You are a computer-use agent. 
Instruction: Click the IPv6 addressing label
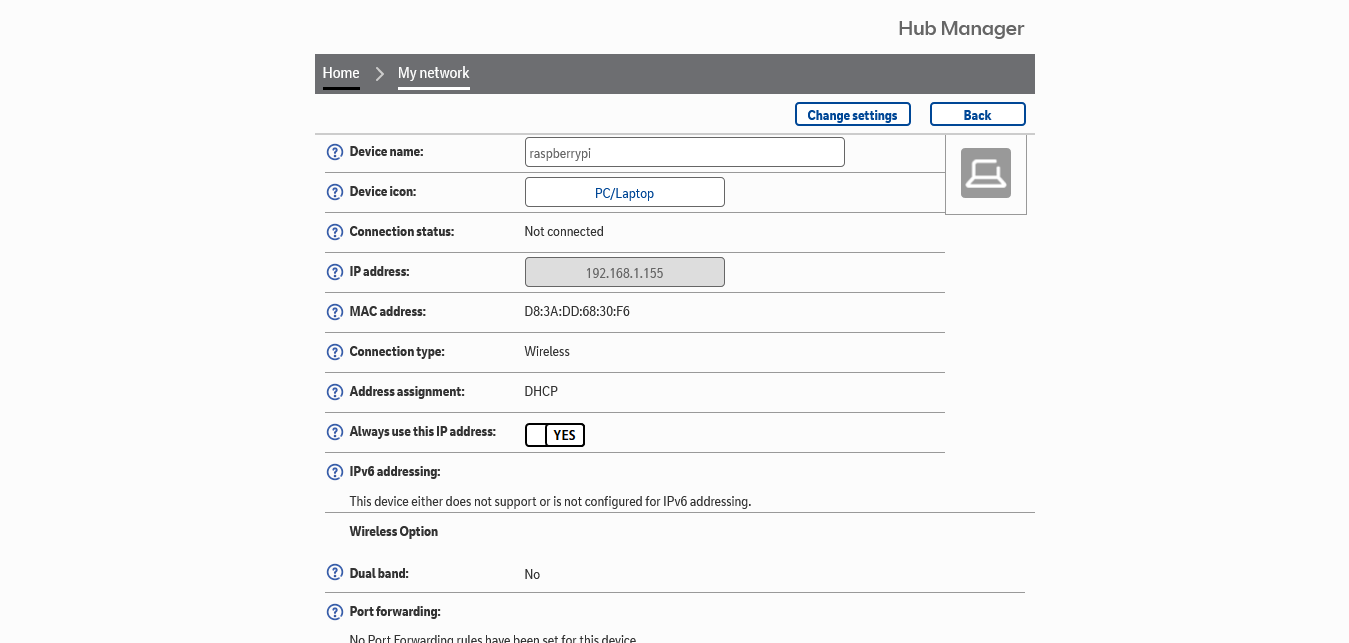(x=395, y=471)
